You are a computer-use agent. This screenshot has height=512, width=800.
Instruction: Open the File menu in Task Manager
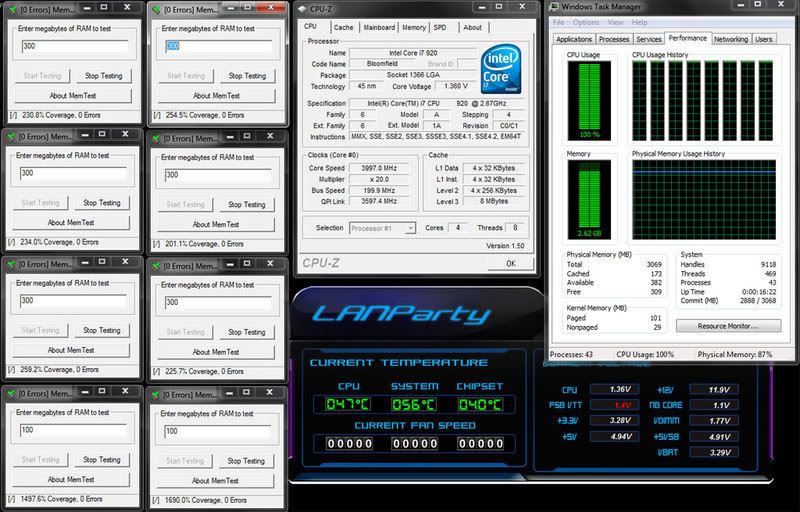pos(559,22)
